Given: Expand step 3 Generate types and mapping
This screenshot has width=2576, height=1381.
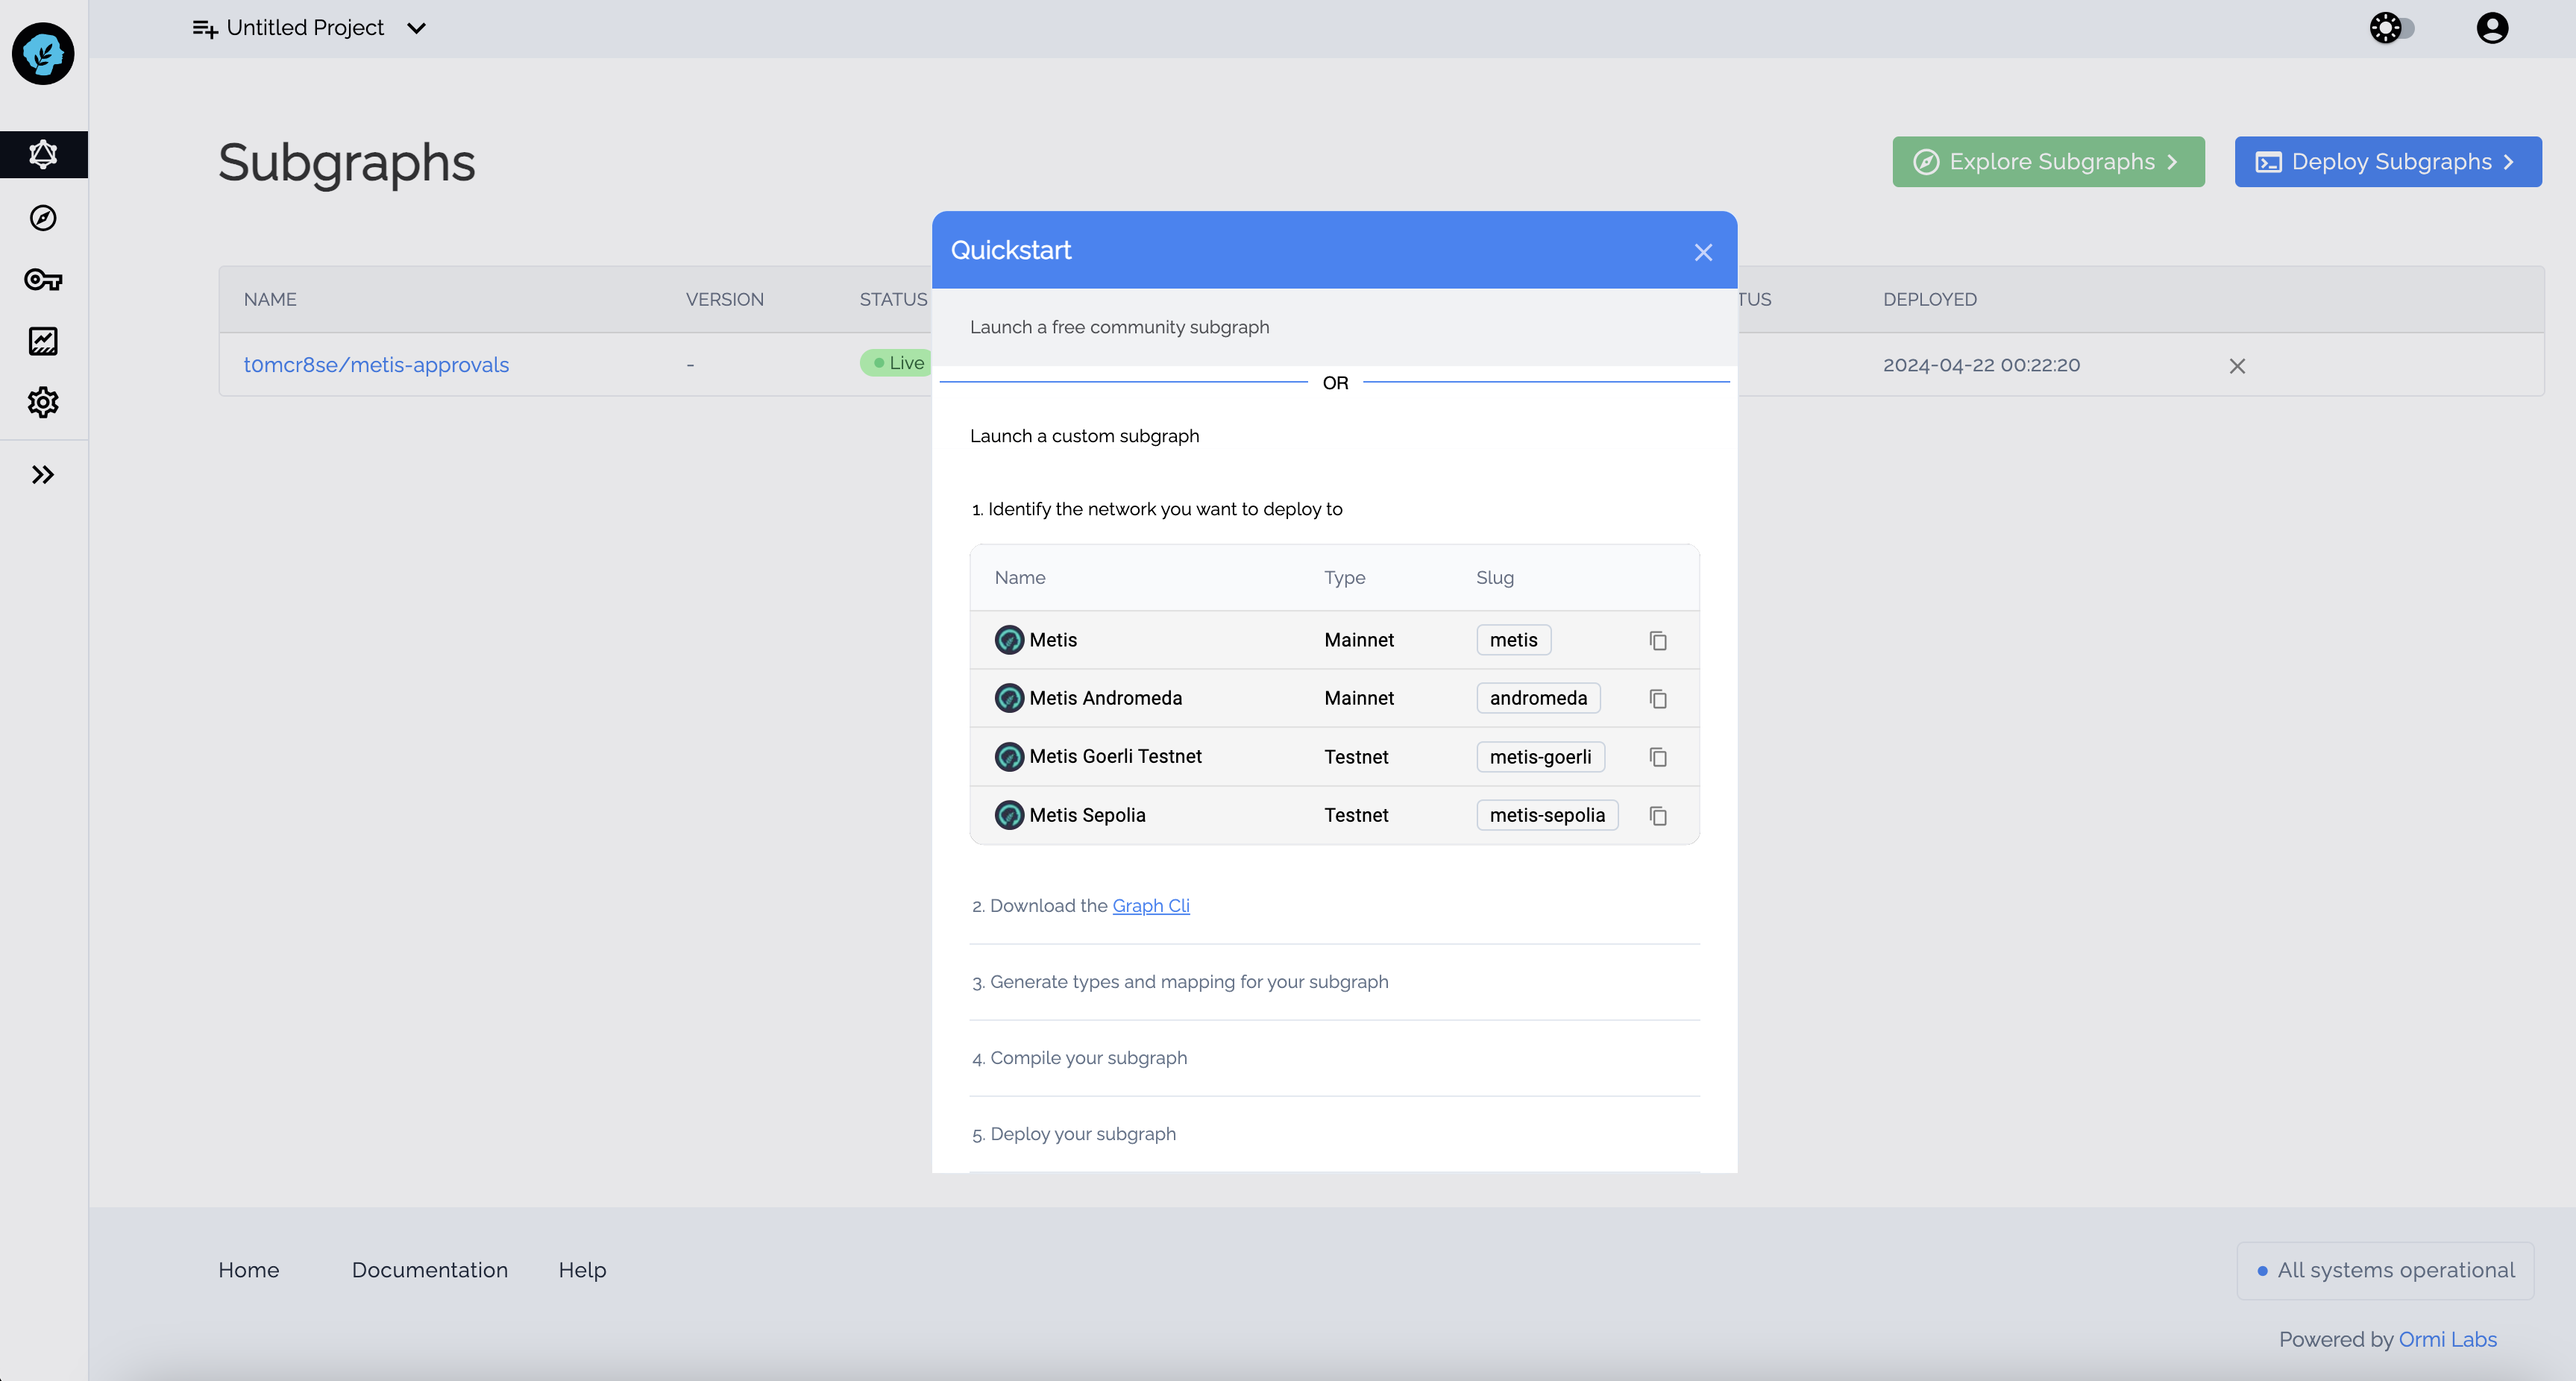Looking at the screenshot, I should (x=1334, y=982).
